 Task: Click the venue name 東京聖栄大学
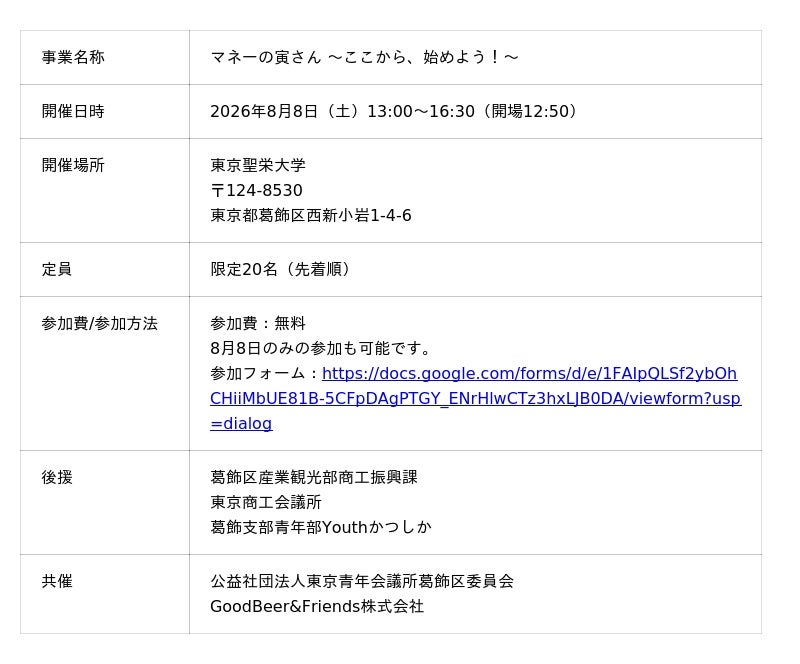coord(258,165)
